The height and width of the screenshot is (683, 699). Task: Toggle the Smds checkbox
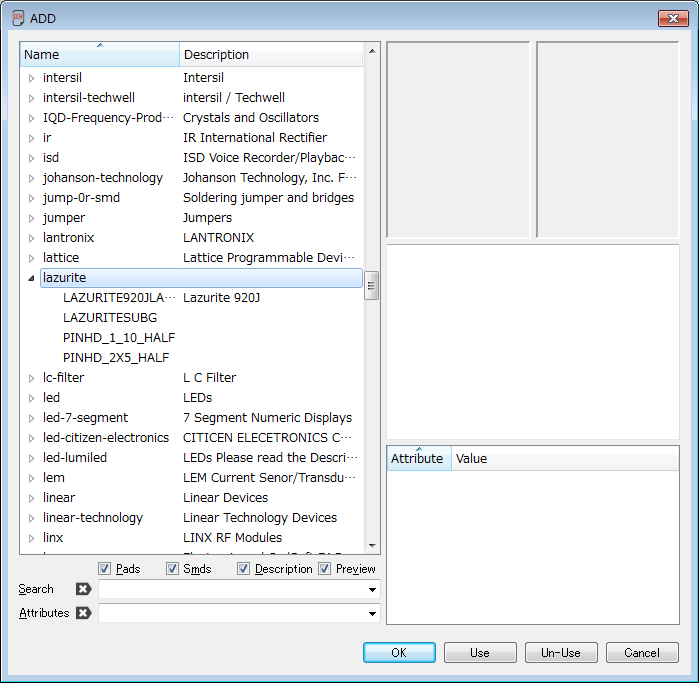tap(172, 569)
